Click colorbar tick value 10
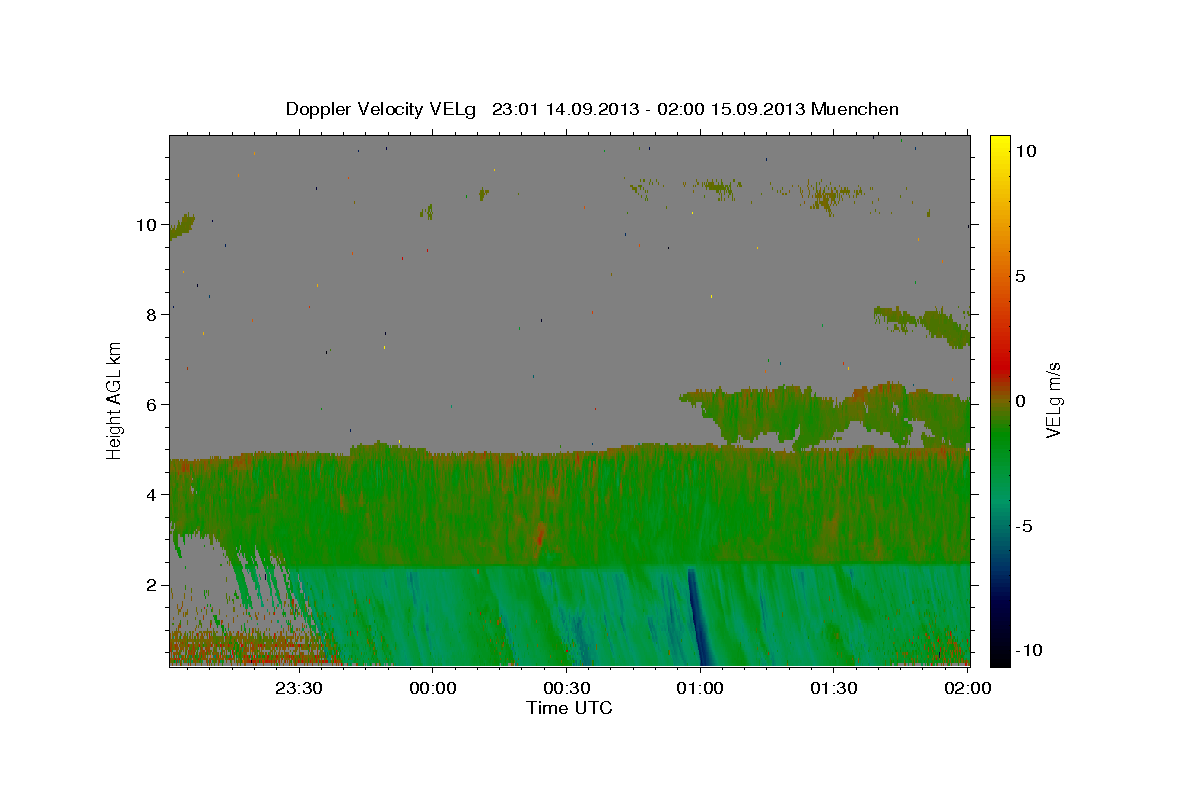 [1026, 151]
